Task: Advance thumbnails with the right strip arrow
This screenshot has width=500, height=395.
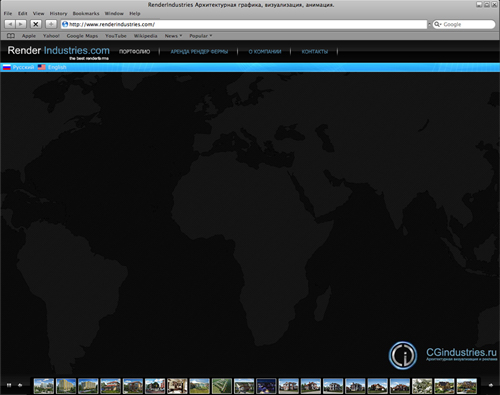Action: pyautogui.click(x=491, y=385)
